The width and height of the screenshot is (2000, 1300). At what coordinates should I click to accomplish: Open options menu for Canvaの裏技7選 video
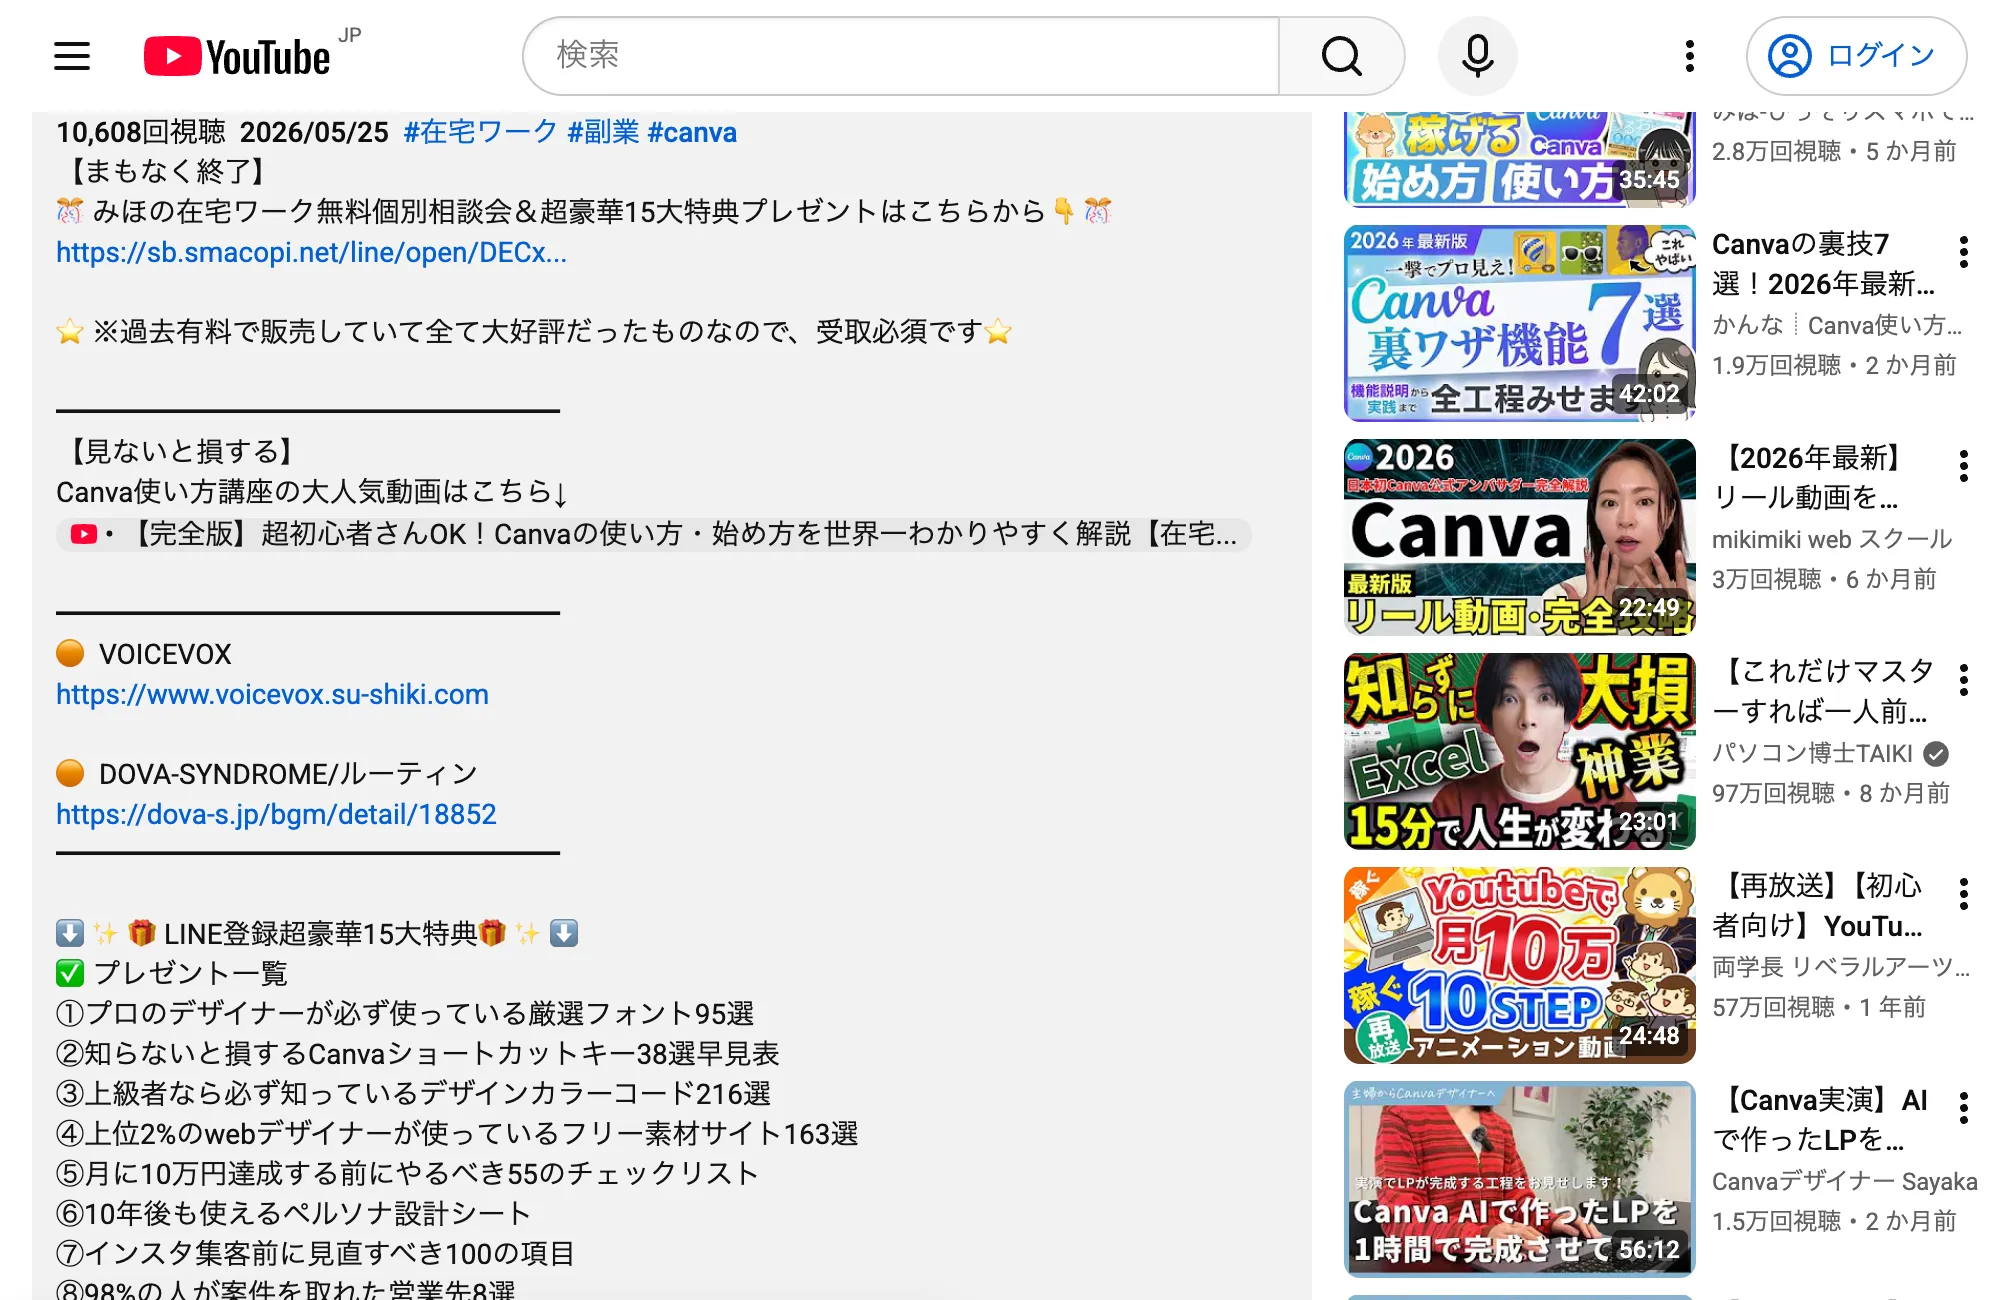point(1964,252)
